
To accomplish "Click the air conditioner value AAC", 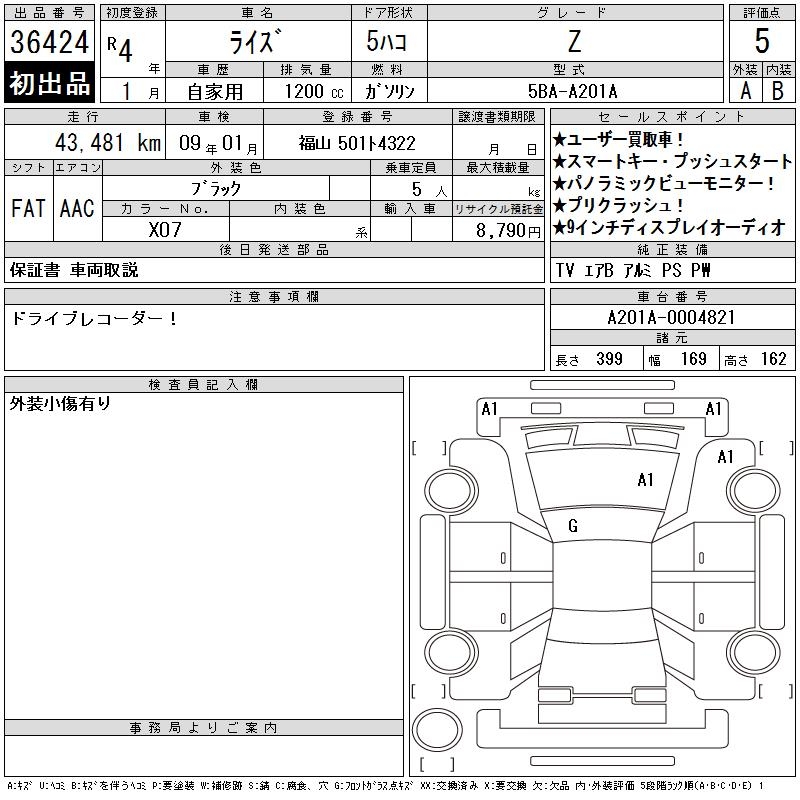I will (77, 208).
